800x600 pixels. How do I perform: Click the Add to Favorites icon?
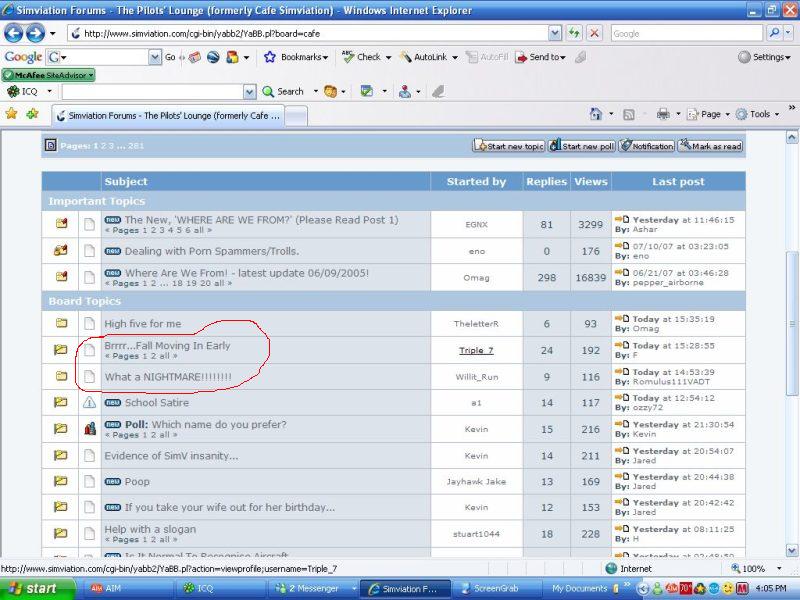[x=32, y=114]
